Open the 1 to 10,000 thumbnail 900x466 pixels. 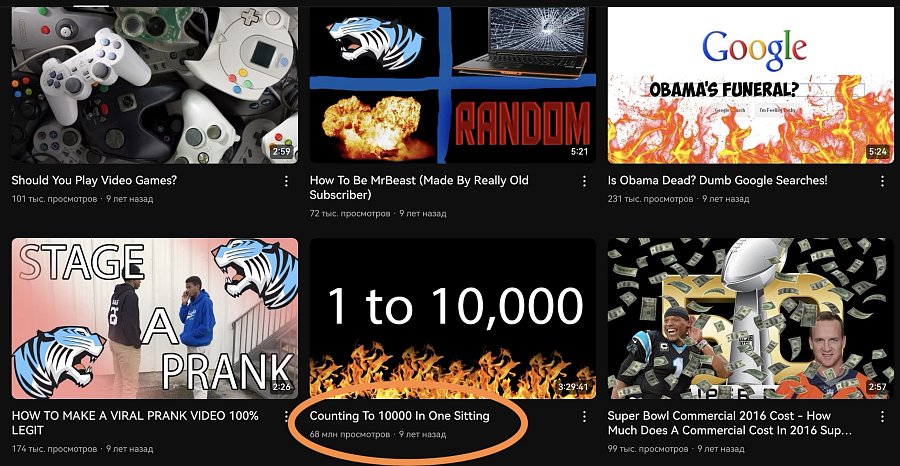coord(453,319)
